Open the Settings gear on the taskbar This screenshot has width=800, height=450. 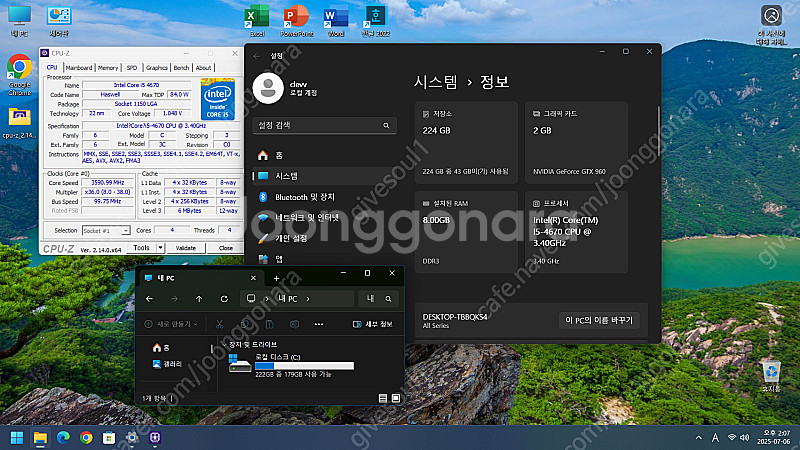pos(132,438)
